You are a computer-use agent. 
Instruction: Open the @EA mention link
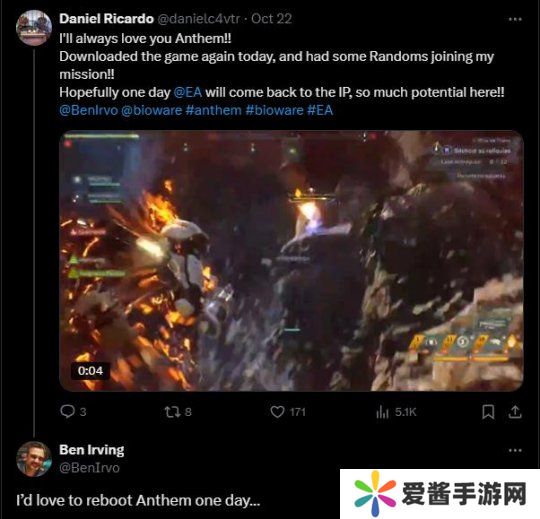point(188,92)
